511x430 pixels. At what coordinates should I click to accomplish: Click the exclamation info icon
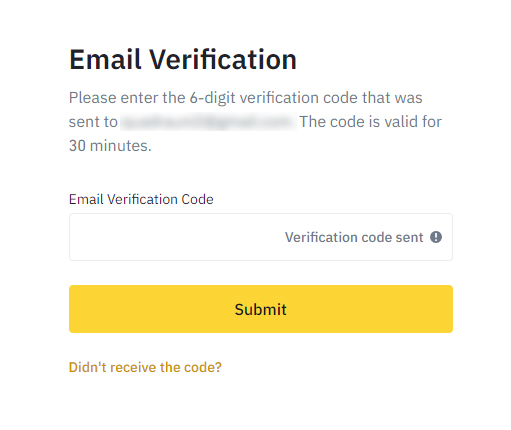coord(436,237)
